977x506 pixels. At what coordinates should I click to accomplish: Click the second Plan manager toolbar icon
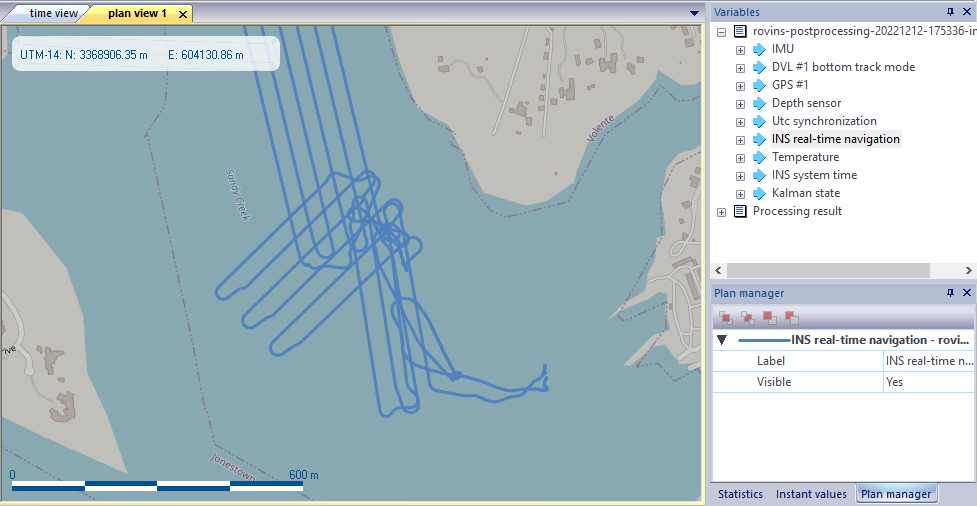(748, 318)
